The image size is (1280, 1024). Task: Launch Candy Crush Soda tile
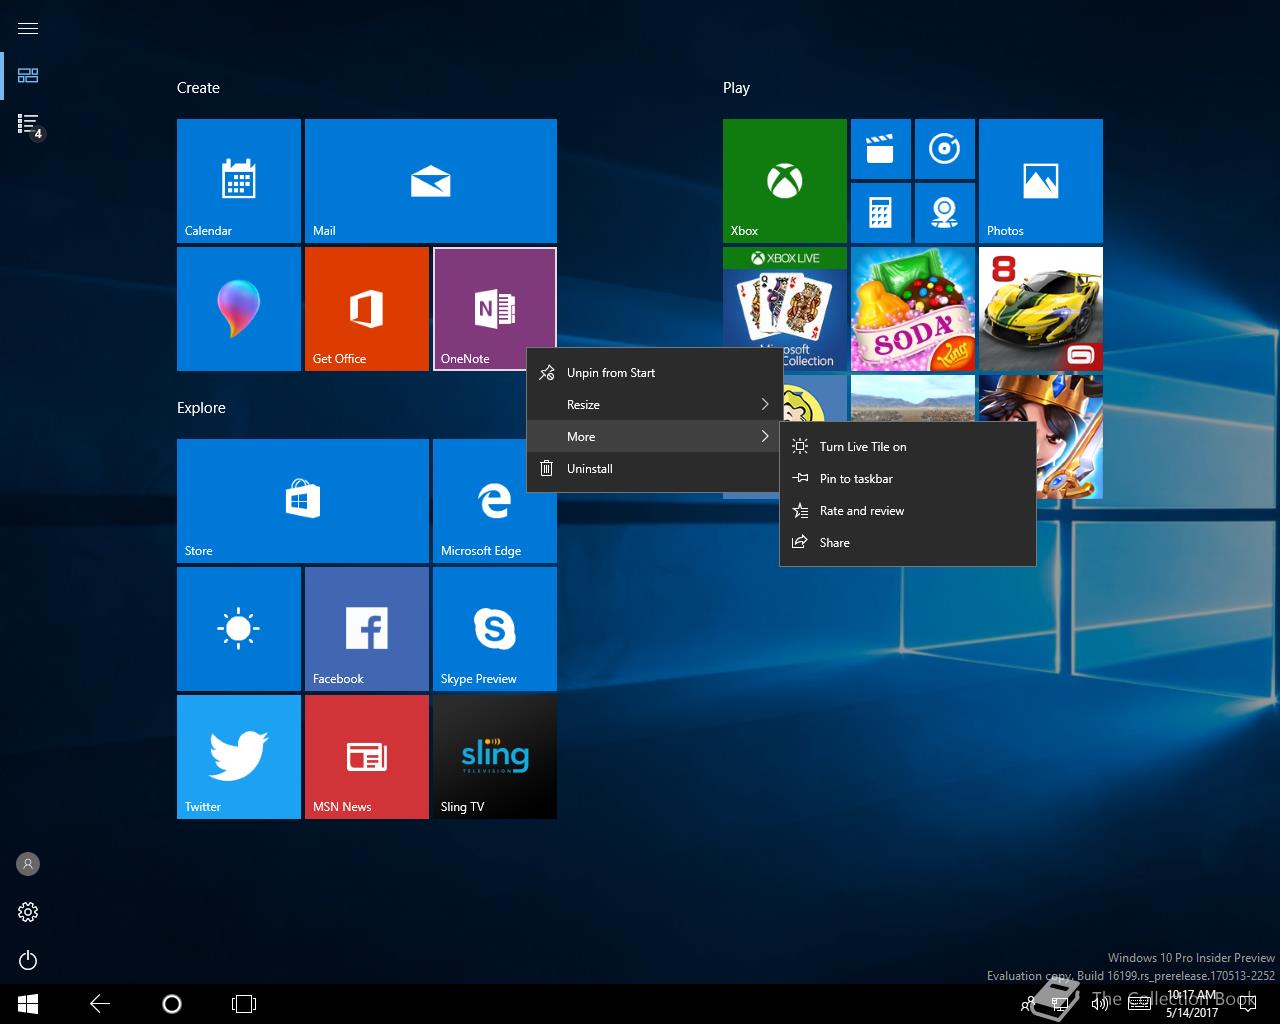[913, 309]
